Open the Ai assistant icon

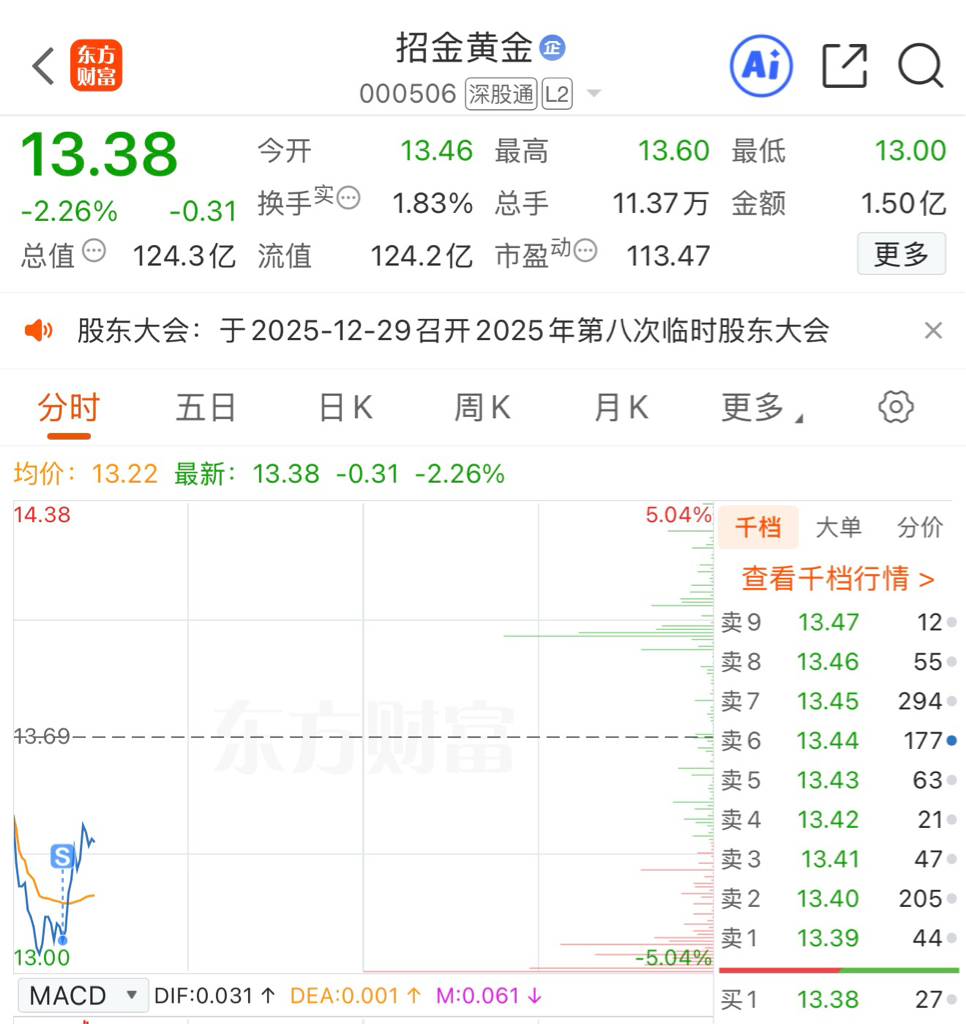(x=761, y=66)
